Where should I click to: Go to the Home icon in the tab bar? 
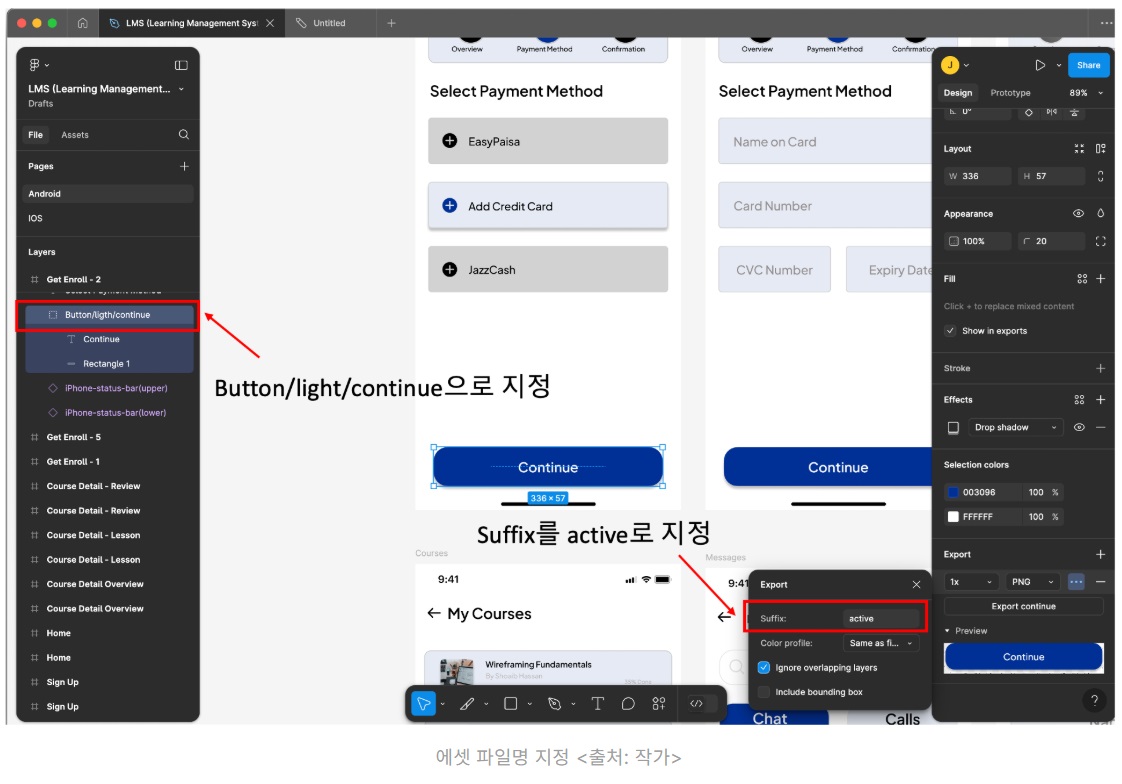click(x=82, y=23)
